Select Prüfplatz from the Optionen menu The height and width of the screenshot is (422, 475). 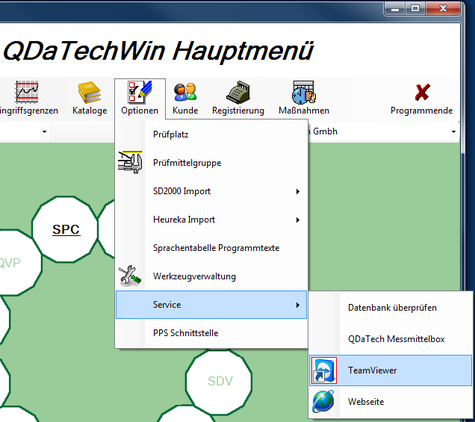click(211, 134)
